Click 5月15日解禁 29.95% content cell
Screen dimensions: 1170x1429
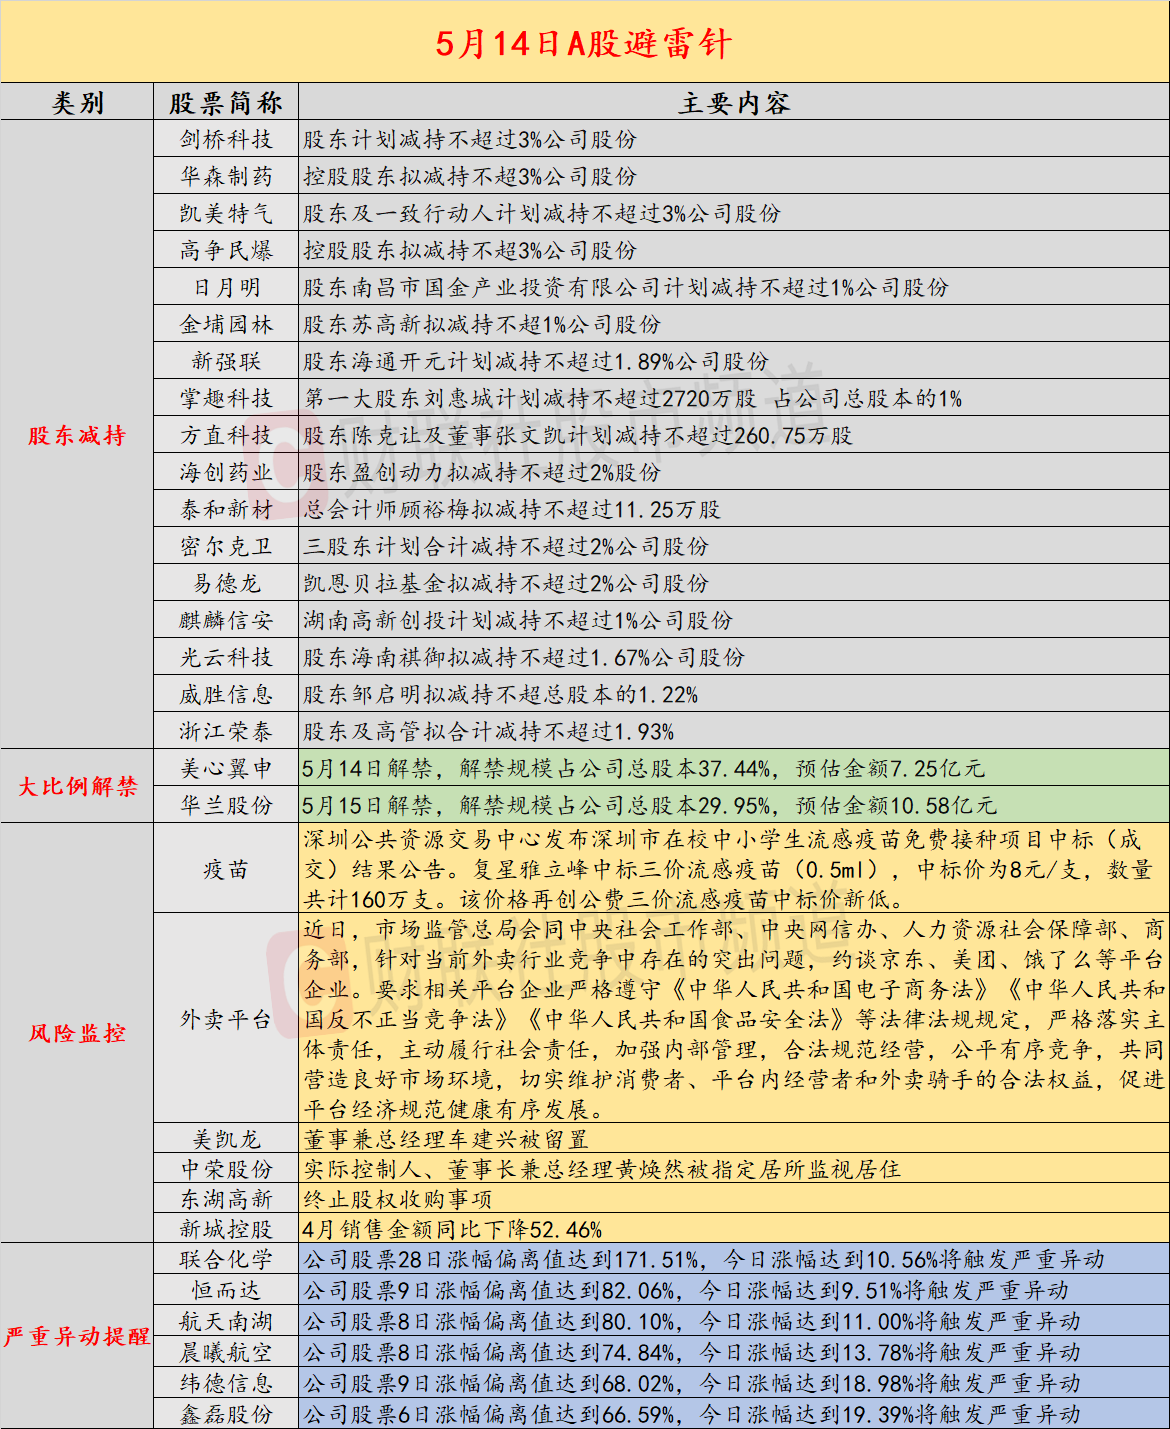click(734, 805)
